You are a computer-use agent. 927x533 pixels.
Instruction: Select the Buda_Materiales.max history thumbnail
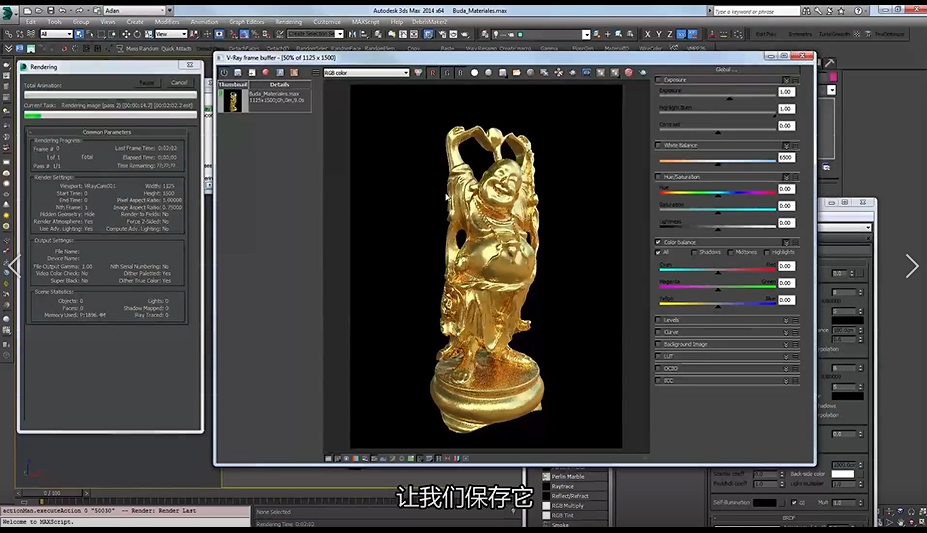[233, 101]
